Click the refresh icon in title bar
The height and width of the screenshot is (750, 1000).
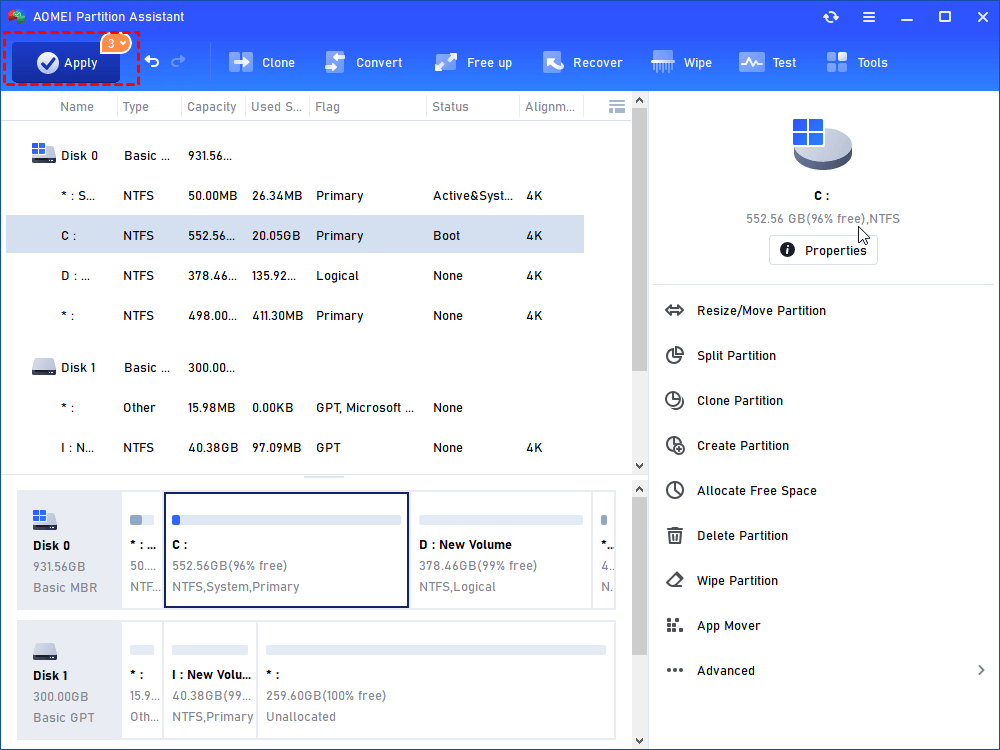point(831,17)
